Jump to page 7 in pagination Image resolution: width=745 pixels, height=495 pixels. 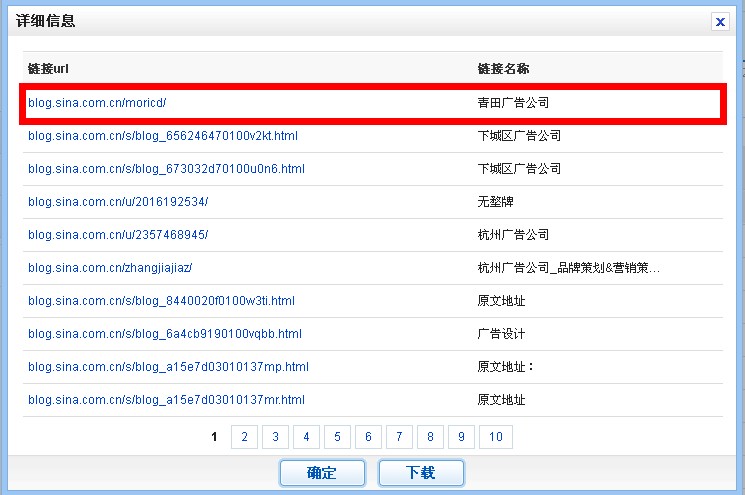[399, 437]
